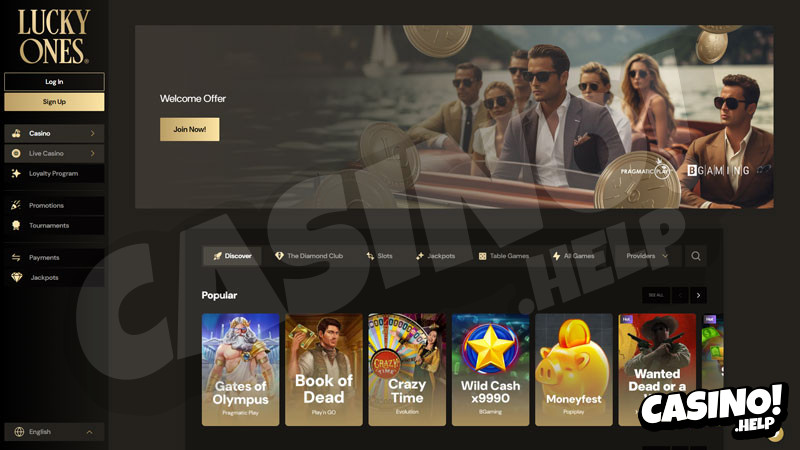
Task: Open the Loyalty Program link
Action: click(x=54, y=173)
